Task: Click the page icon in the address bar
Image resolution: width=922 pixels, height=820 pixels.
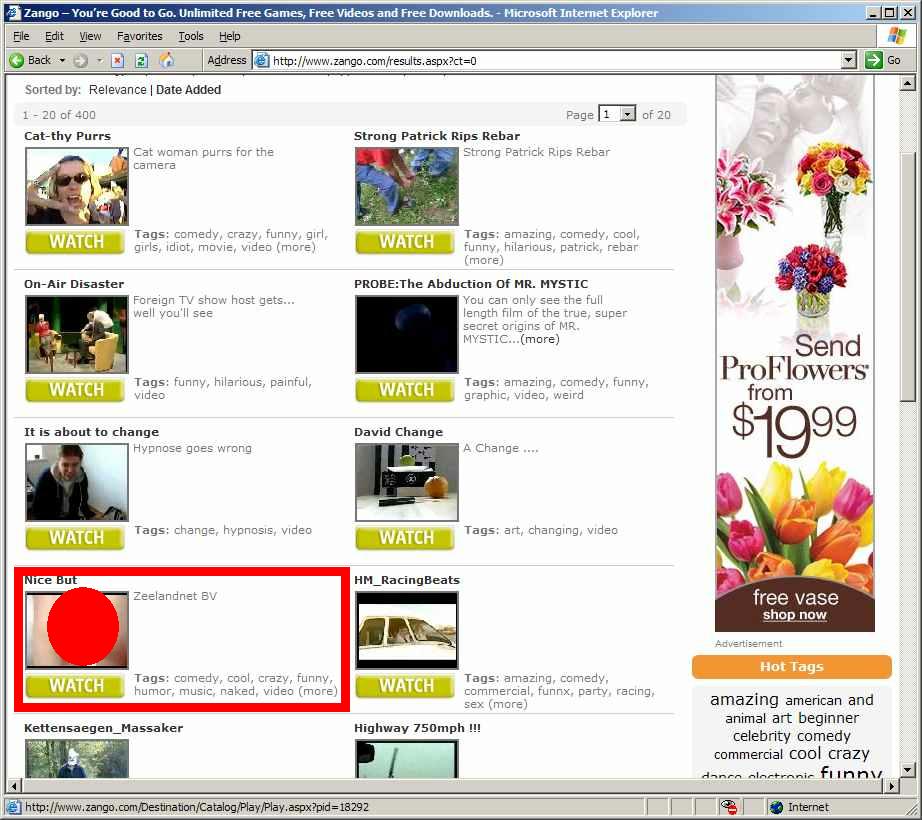Action: (262, 60)
